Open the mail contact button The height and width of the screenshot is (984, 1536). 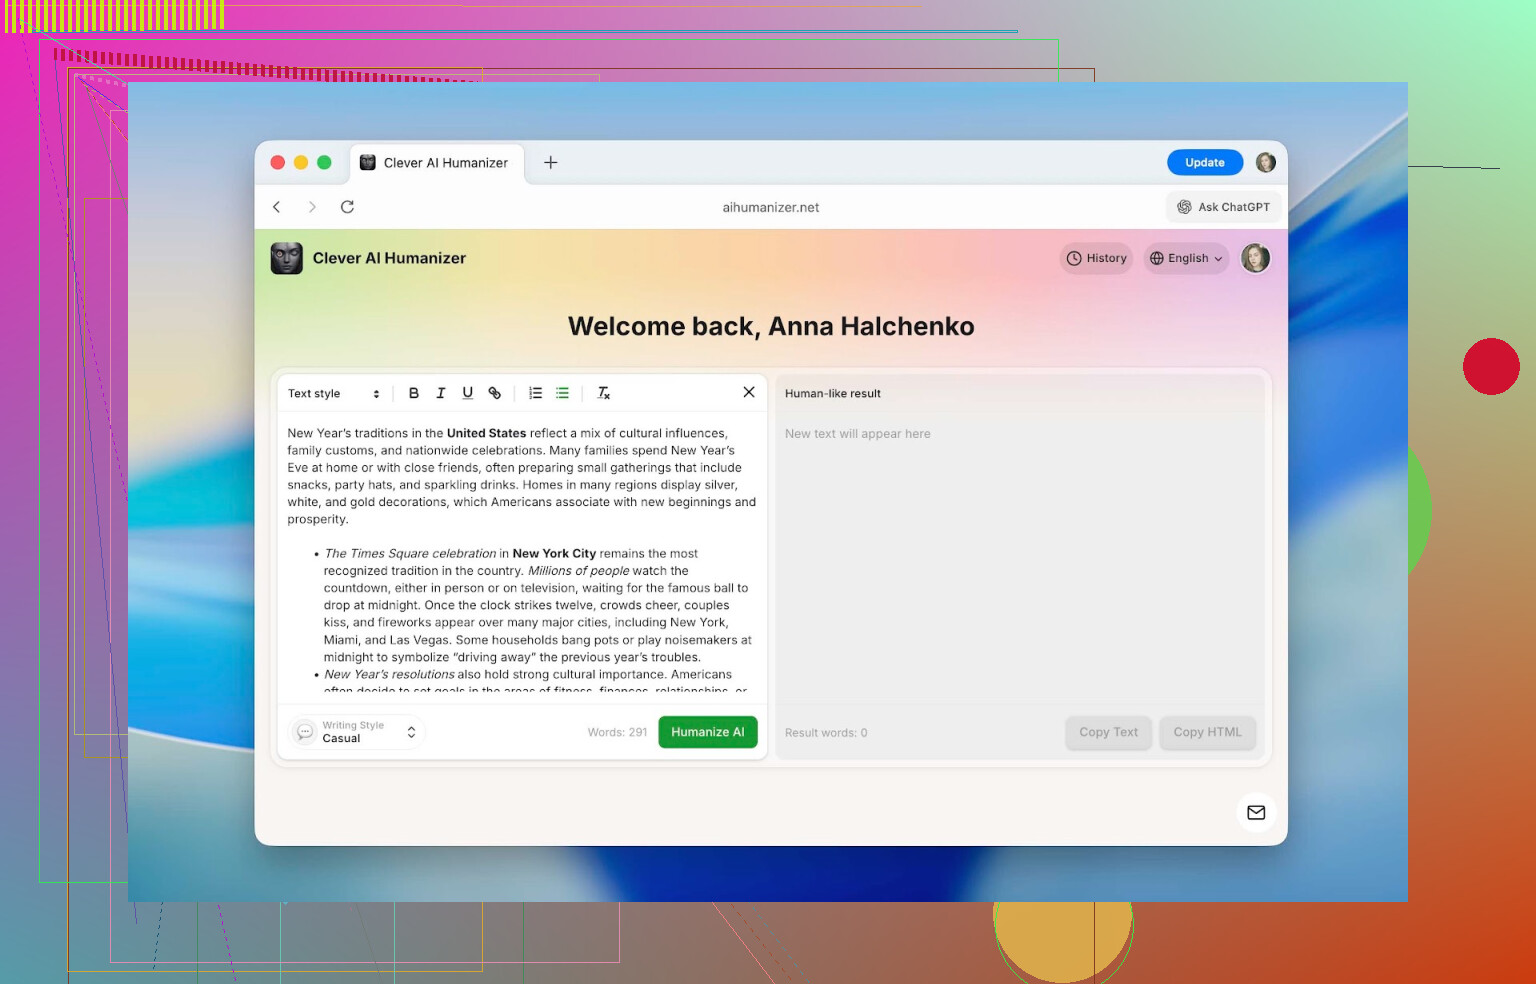pos(1256,812)
